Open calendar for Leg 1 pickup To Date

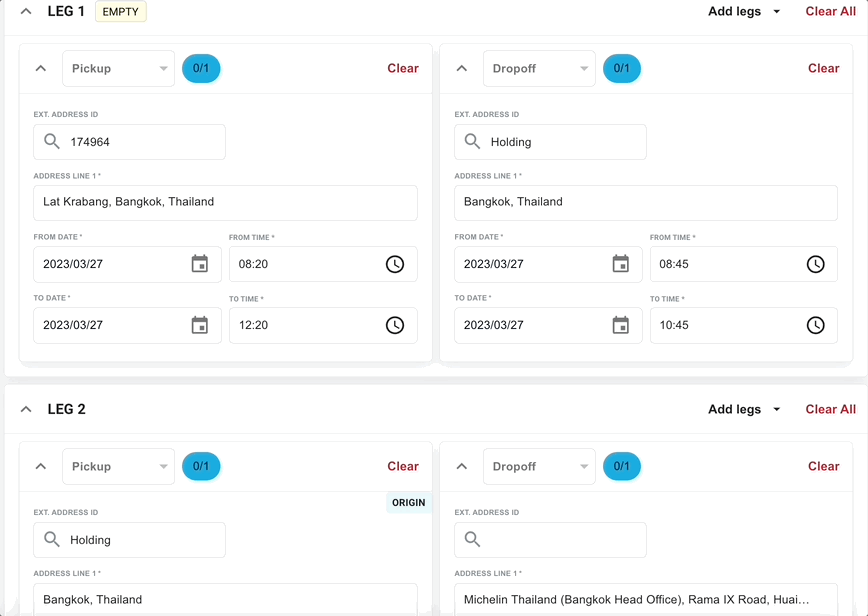(199, 325)
